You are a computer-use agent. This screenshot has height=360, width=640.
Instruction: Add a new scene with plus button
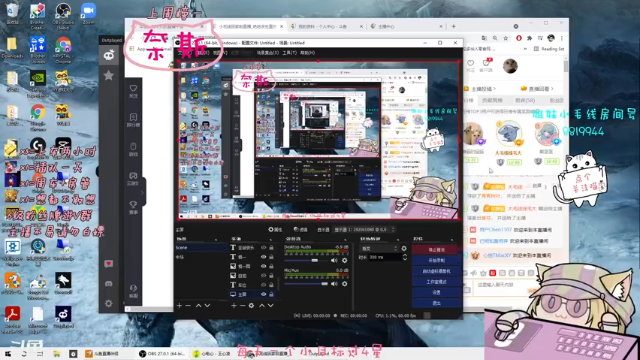(x=179, y=305)
